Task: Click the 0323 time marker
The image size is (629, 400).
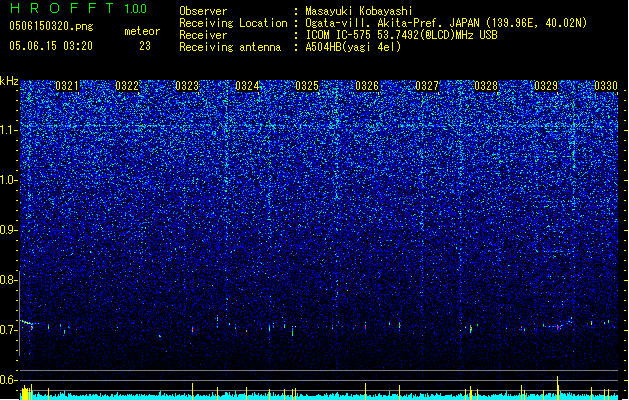Action: [x=187, y=86]
